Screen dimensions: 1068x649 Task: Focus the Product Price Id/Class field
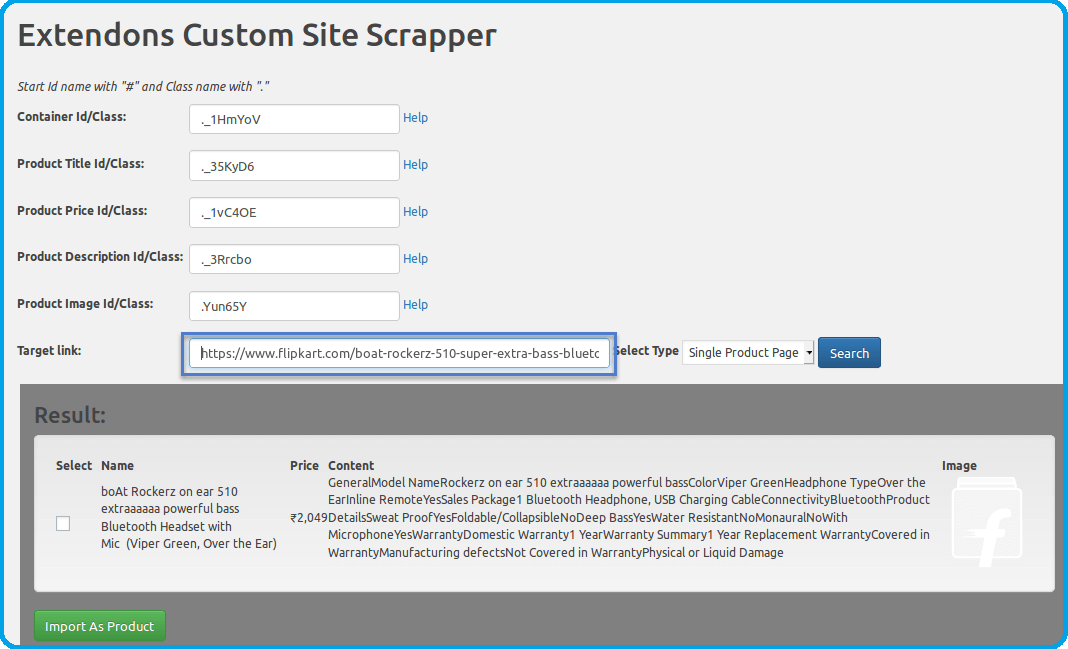pos(294,213)
